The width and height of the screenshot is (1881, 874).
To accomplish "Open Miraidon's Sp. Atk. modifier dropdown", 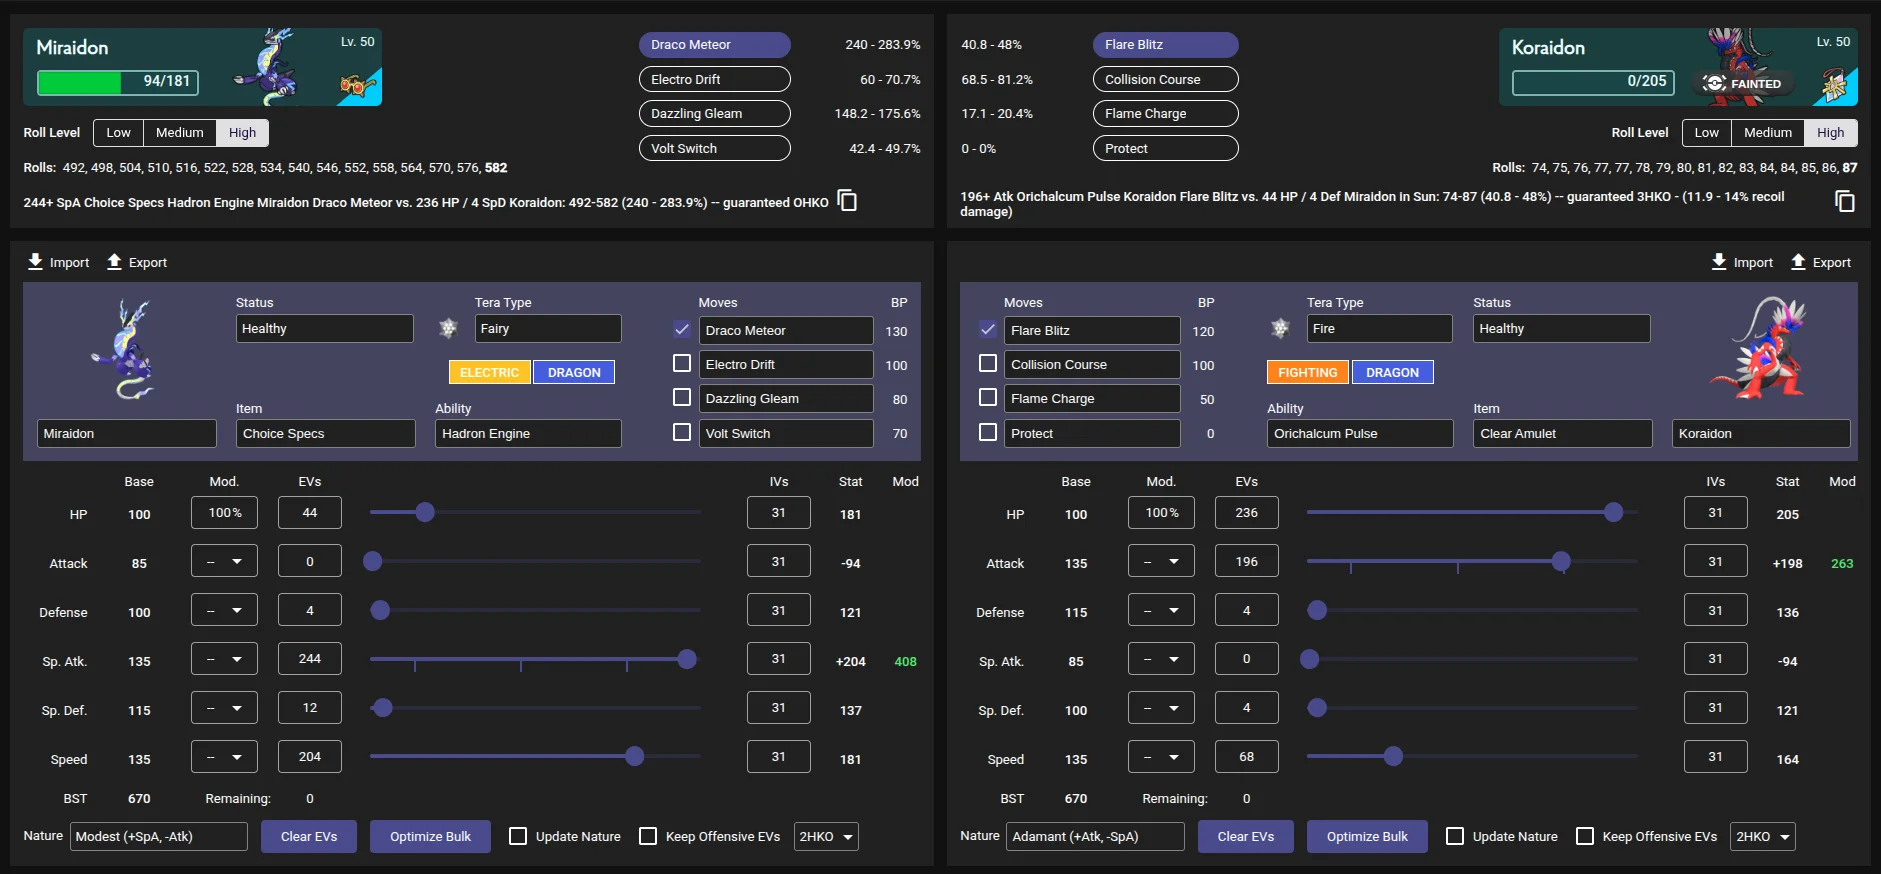I will [x=224, y=659].
